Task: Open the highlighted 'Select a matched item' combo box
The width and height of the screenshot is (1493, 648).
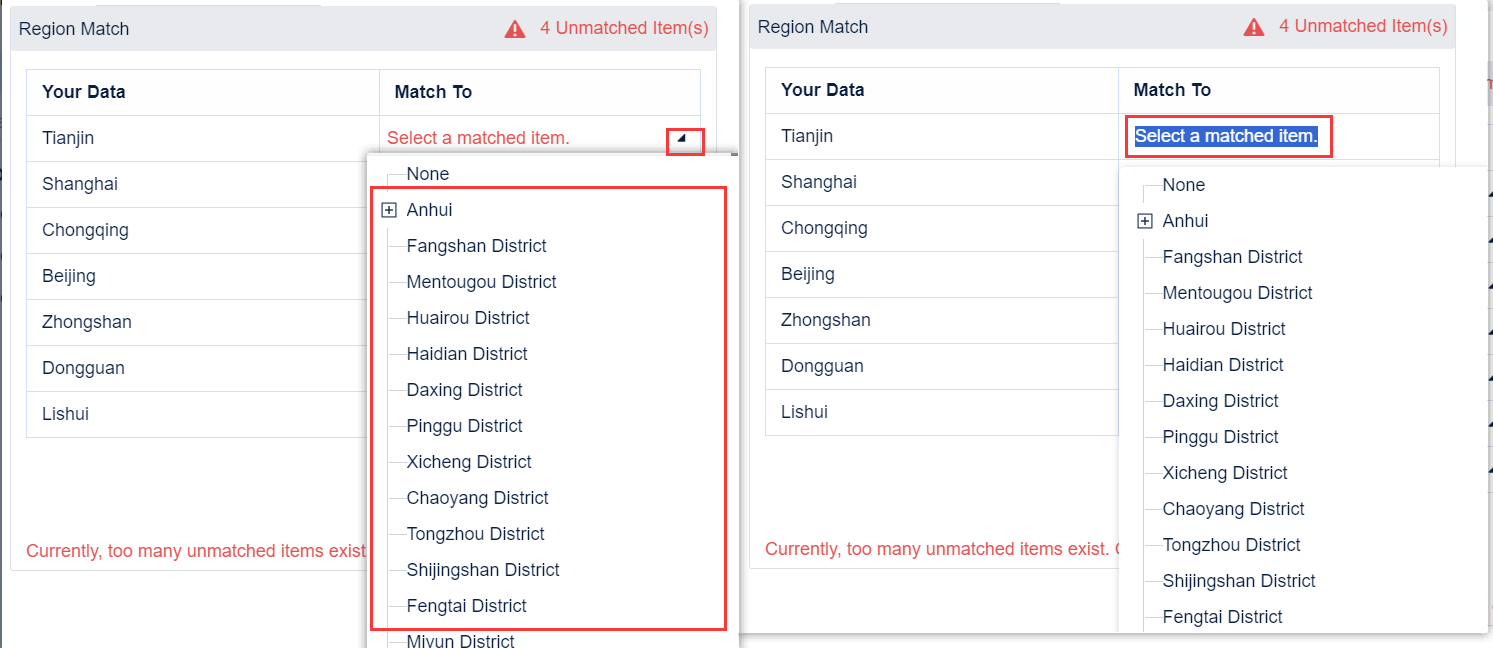Action: pos(1228,135)
